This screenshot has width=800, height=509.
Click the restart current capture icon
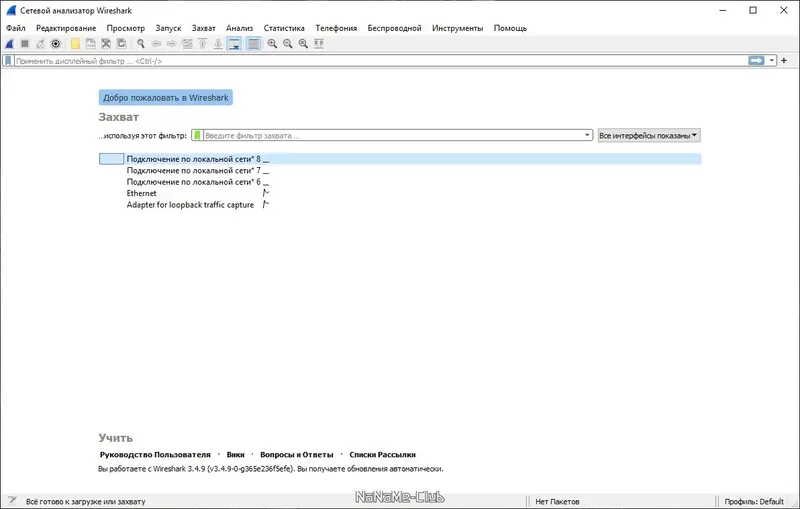tap(40, 44)
